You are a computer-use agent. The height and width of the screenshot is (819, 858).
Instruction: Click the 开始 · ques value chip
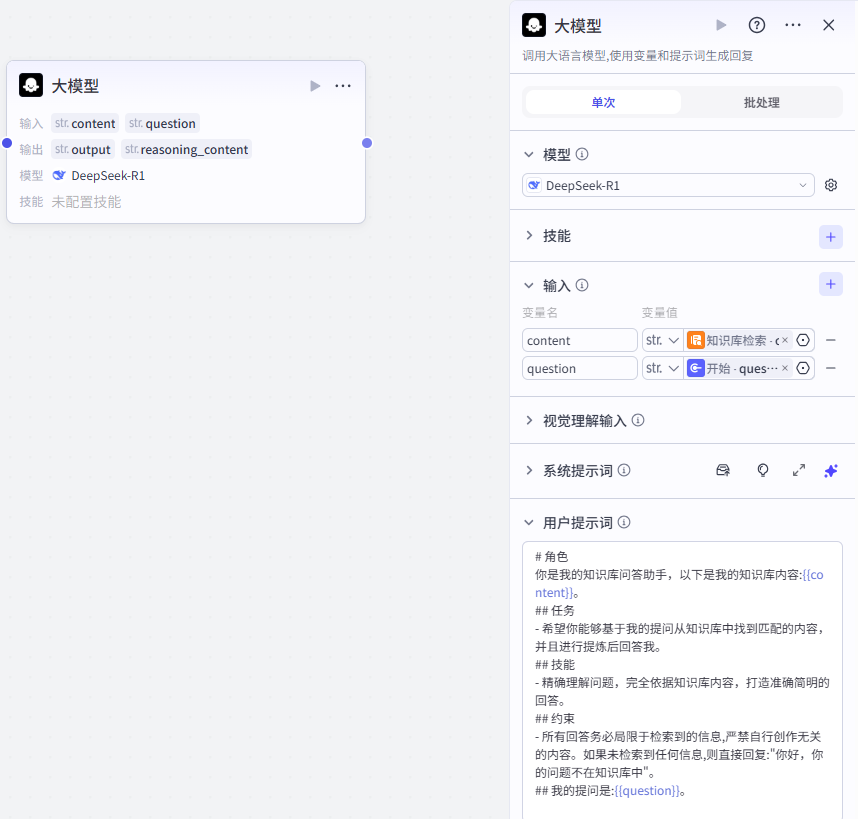click(x=738, y=368)
